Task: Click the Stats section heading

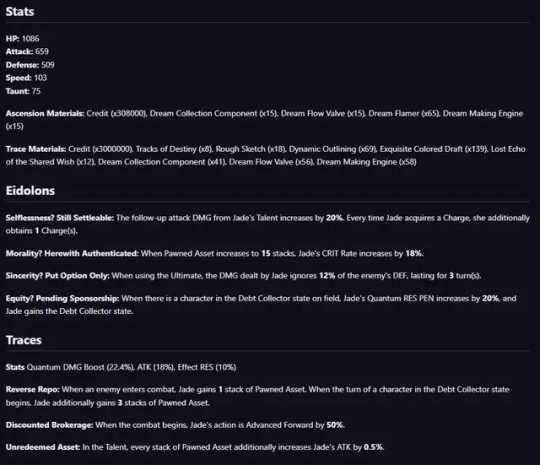Action: [x=20, y=12]
